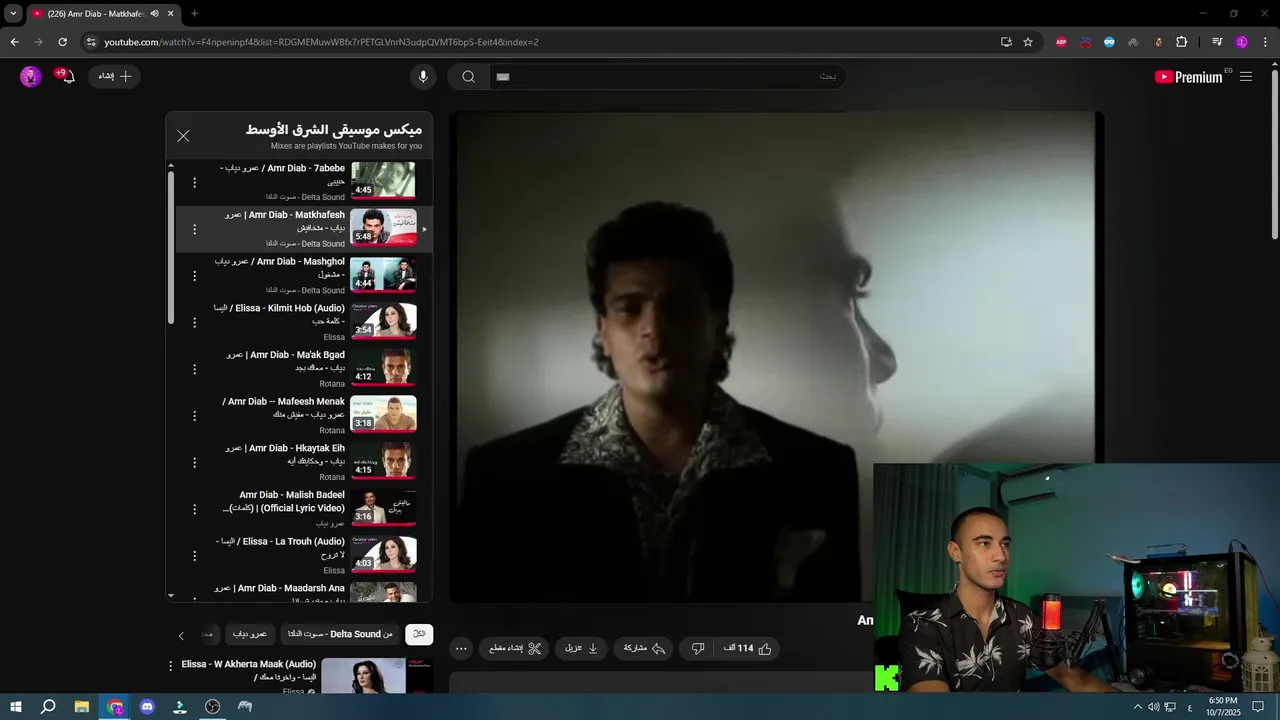
Task: Go back in Chrome
Action: [x=14, y=42]
